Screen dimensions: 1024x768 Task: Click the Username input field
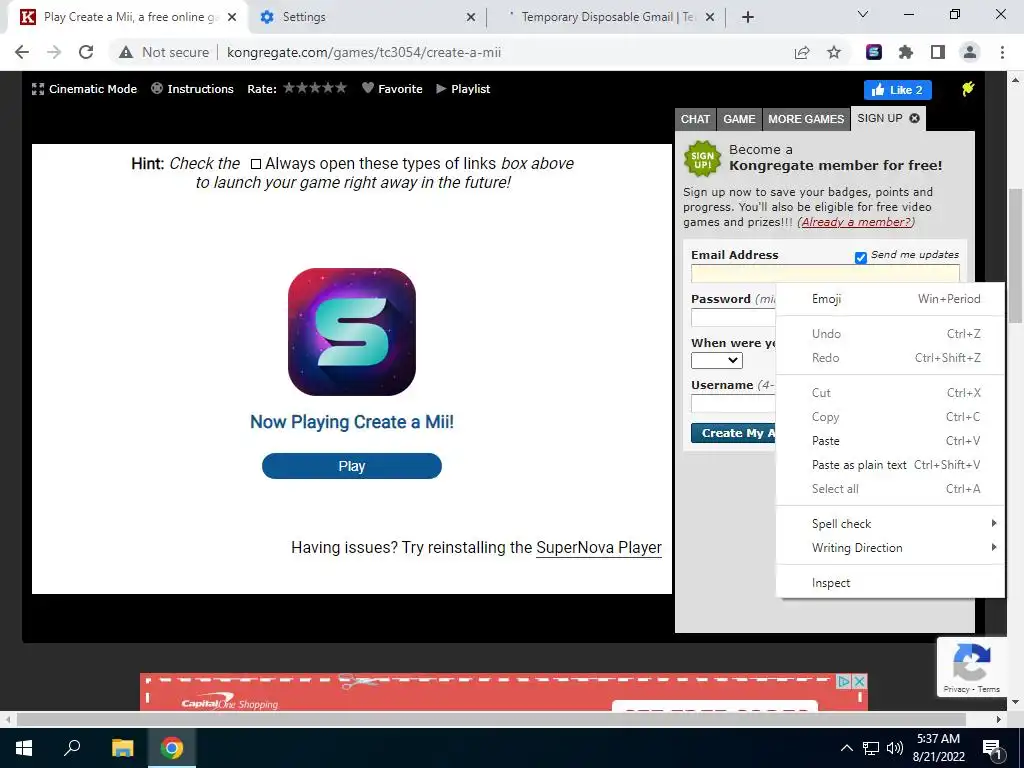point(733,403)
